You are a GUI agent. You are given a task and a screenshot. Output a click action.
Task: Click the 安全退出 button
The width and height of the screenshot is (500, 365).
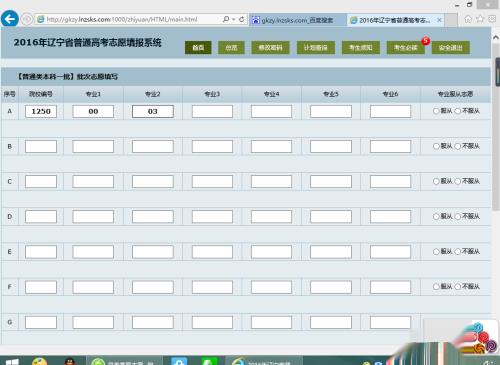(451, 48)
